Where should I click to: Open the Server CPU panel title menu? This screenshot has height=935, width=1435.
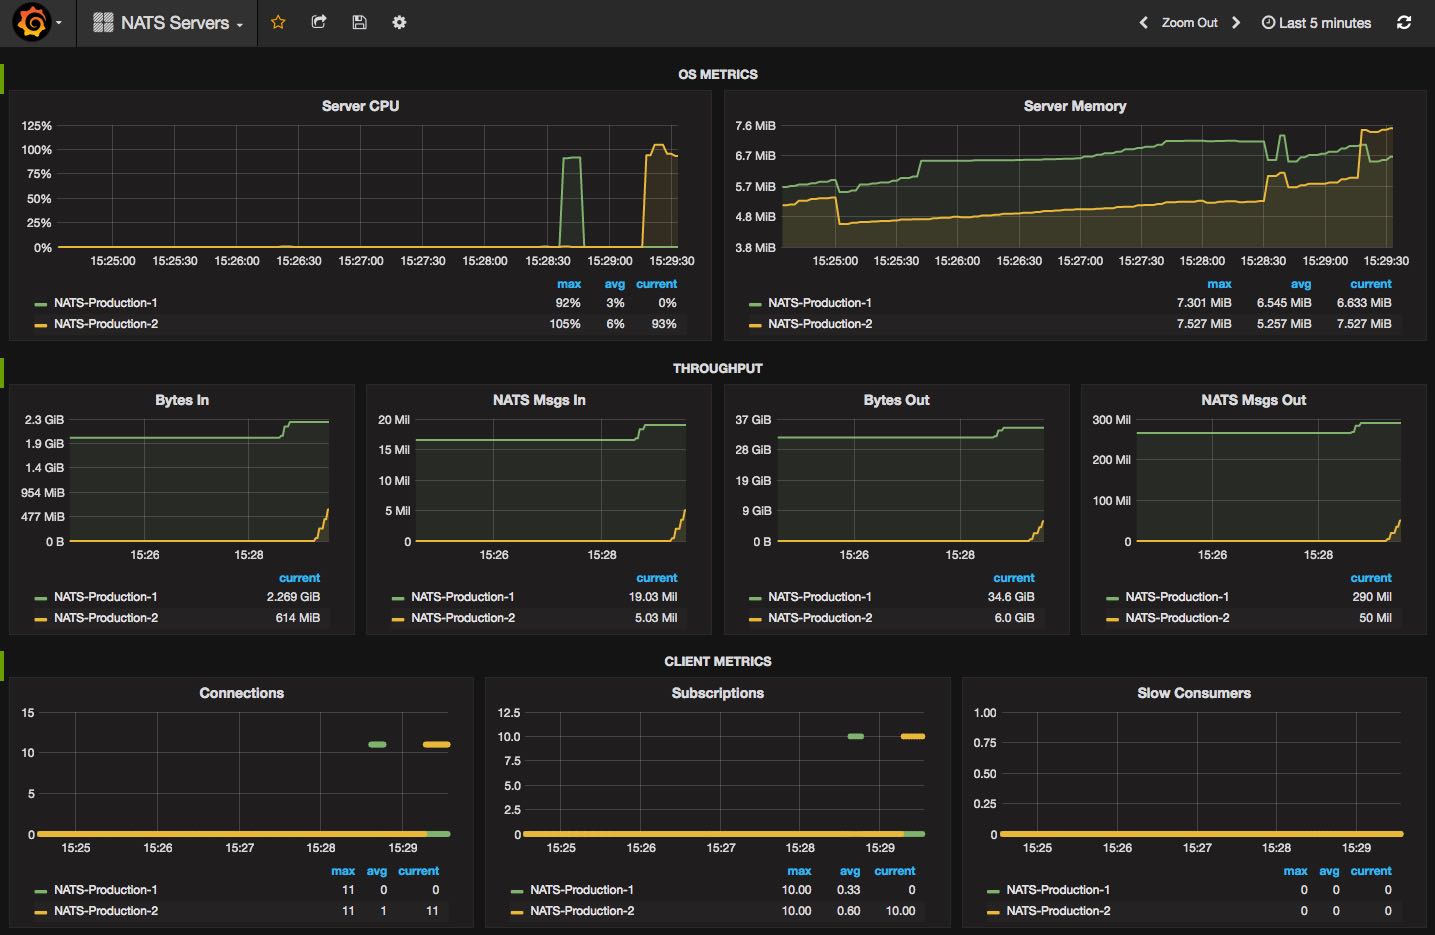pyautogui.click(x=360, y=106)
